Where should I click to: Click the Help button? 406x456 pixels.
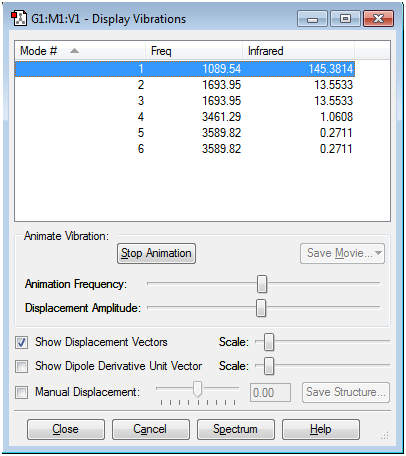[321, 429]
